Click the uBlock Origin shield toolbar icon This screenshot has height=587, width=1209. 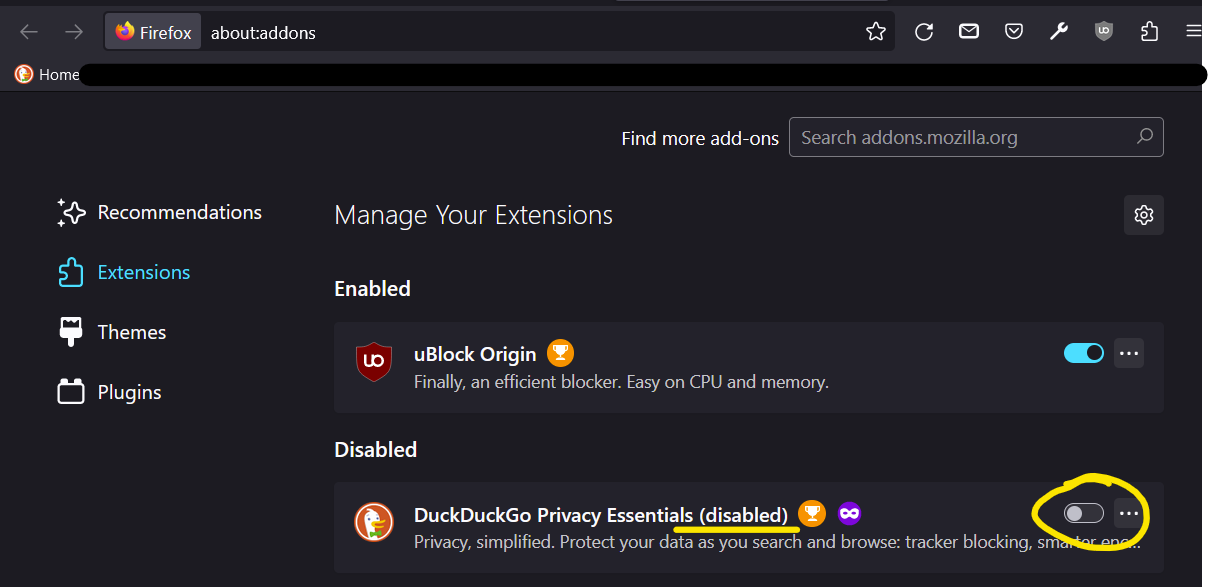coord(1103,31)
